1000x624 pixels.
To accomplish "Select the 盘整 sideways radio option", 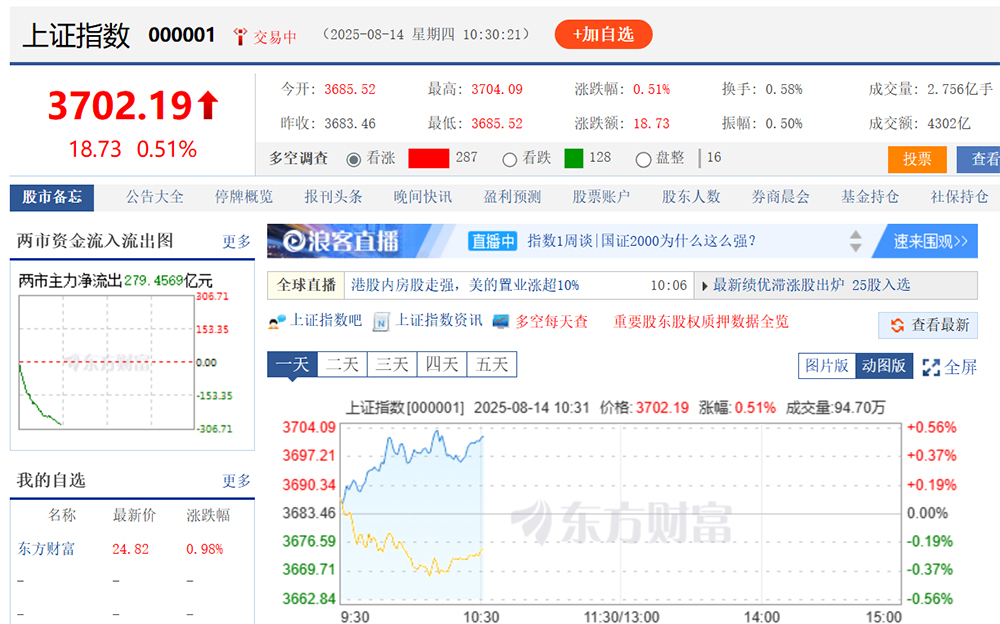I will coord(643,159).
